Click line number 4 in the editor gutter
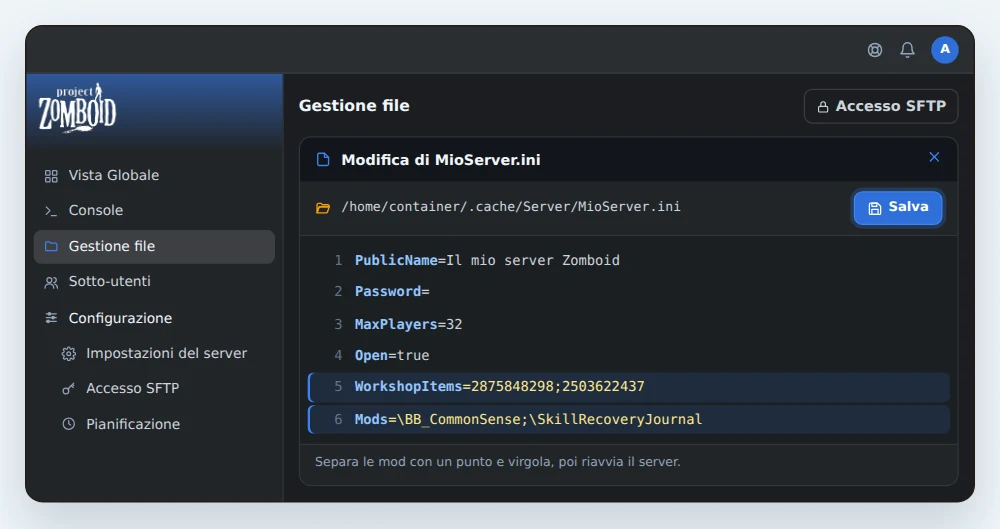This screenshot has height=529, width=1000. [338, 355]
